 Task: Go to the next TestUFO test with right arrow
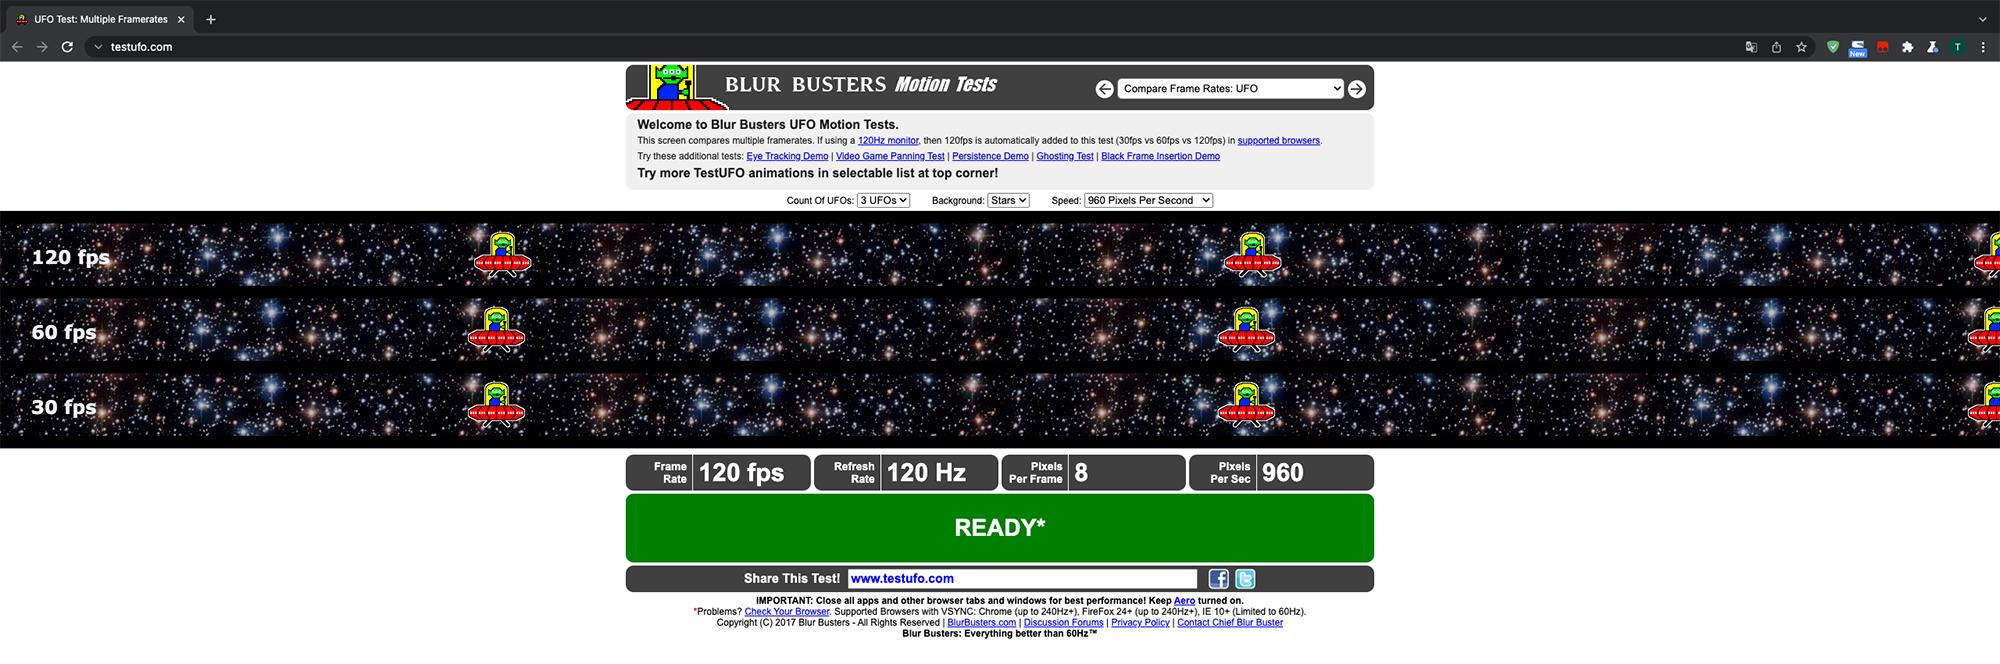1356,89
